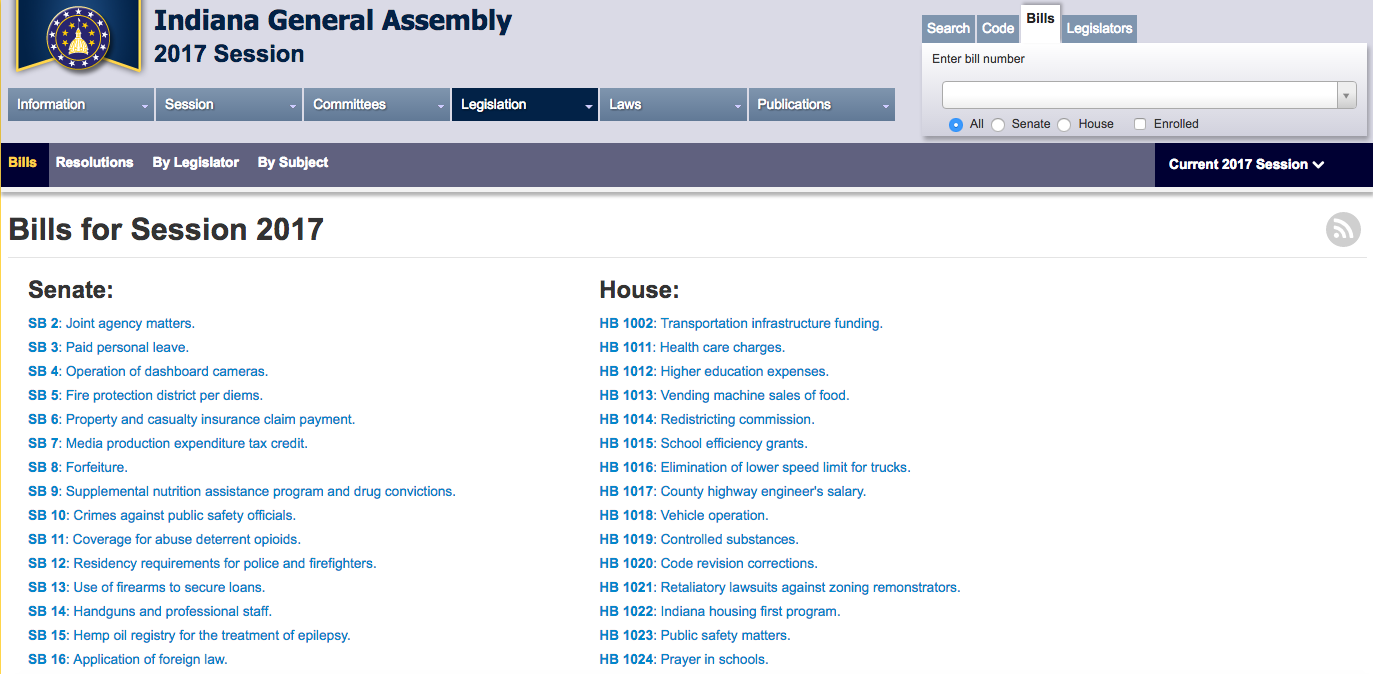Open SB 9 Supplemental nutrition assistance bill
The image size is (1373, 674).
pos(242,492)
